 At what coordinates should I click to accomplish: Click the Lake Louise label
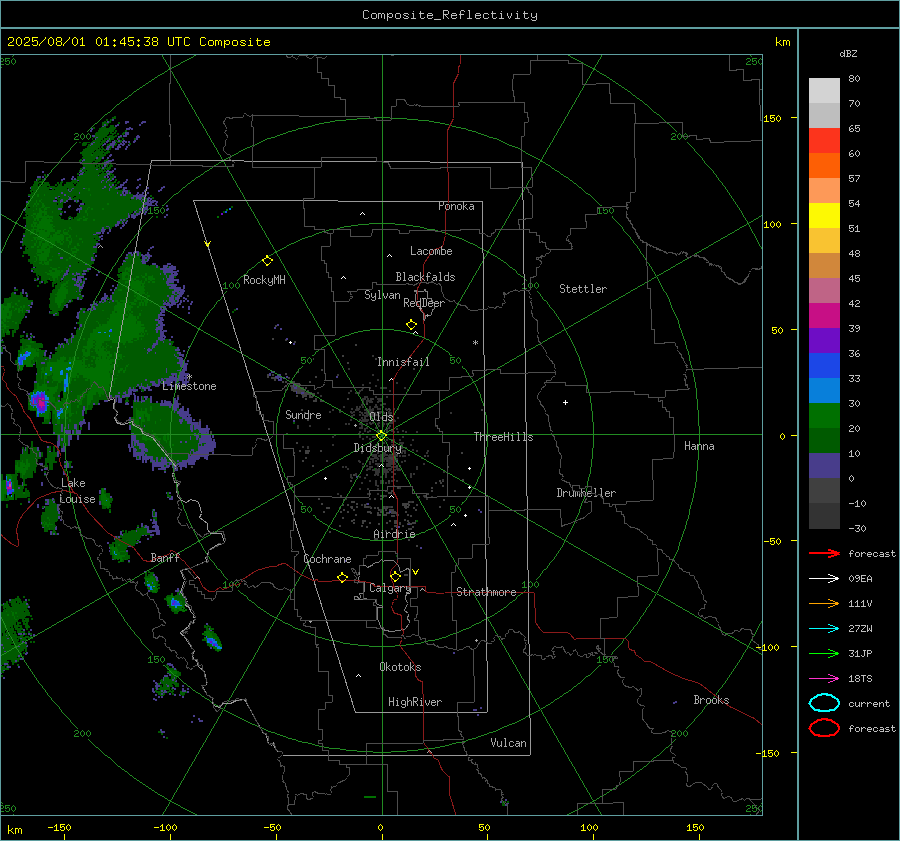[77, 491]
